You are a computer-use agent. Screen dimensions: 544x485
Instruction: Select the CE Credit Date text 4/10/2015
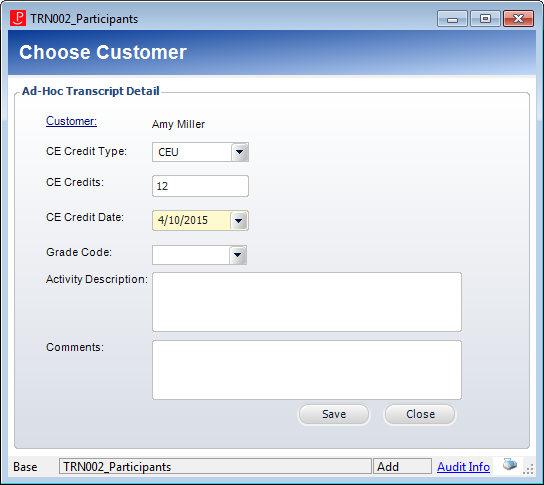click(183, 220)
